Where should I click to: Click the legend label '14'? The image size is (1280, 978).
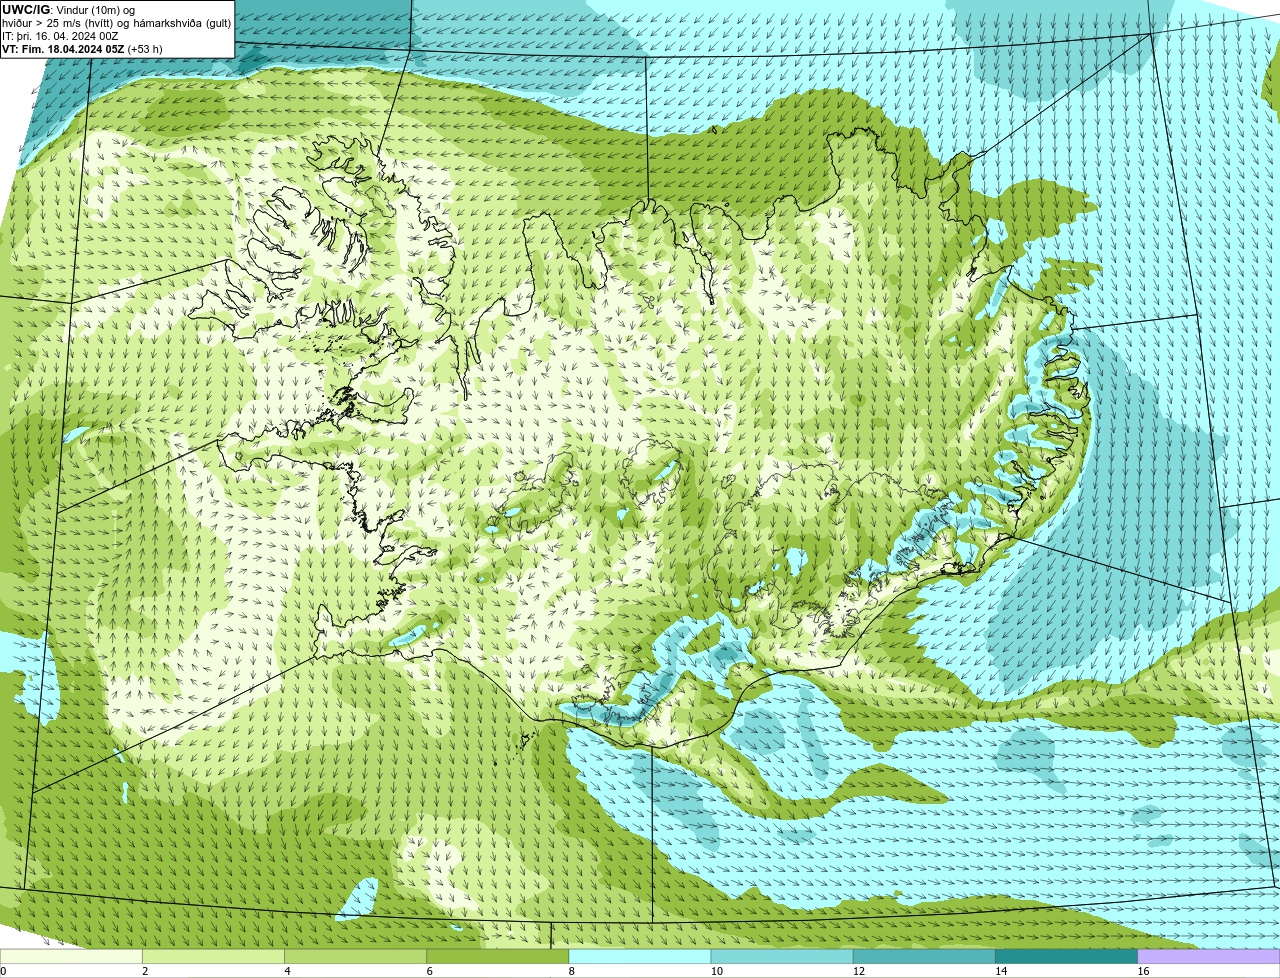click(1001, 971)
